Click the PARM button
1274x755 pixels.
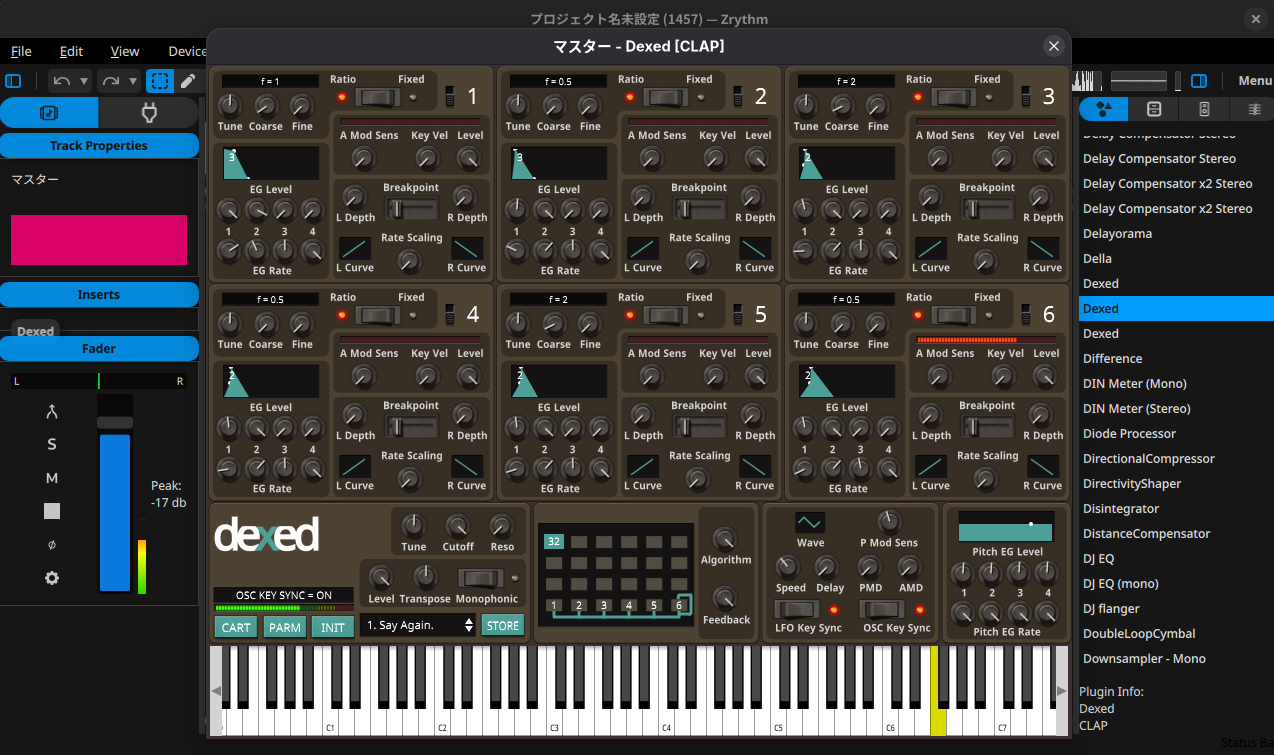[285, 627]
